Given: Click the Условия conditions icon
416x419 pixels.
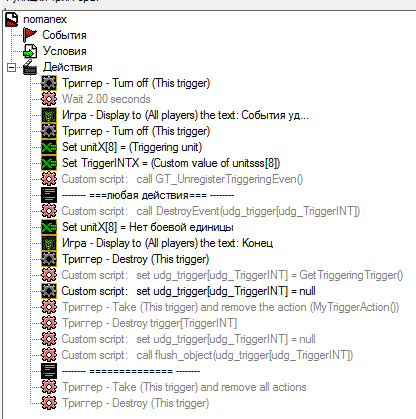Looking at the screenshot, I should pyautogui.click(x=30, y=51).
